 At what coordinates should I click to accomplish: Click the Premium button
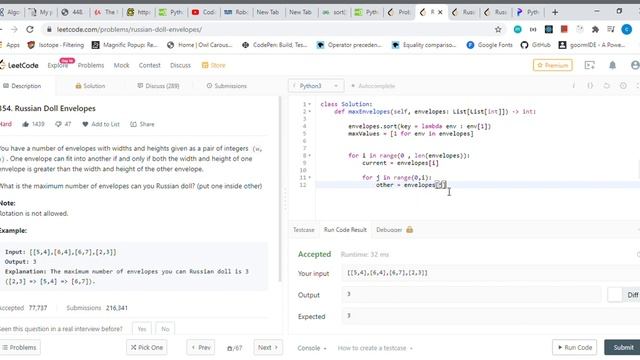coord(552,65)
